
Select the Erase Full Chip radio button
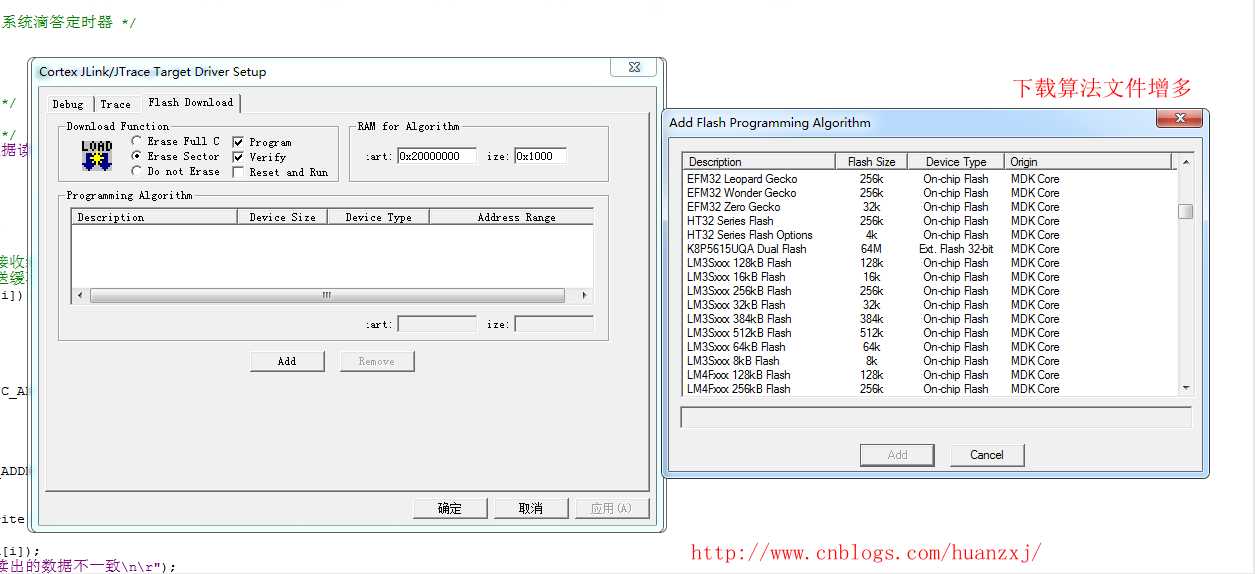[175, 141]
